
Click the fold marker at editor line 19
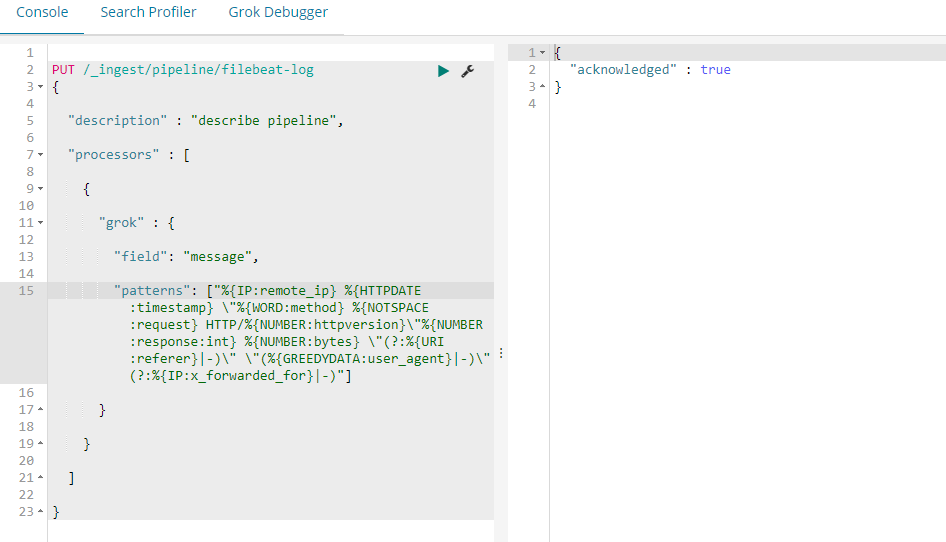point(40,444)
